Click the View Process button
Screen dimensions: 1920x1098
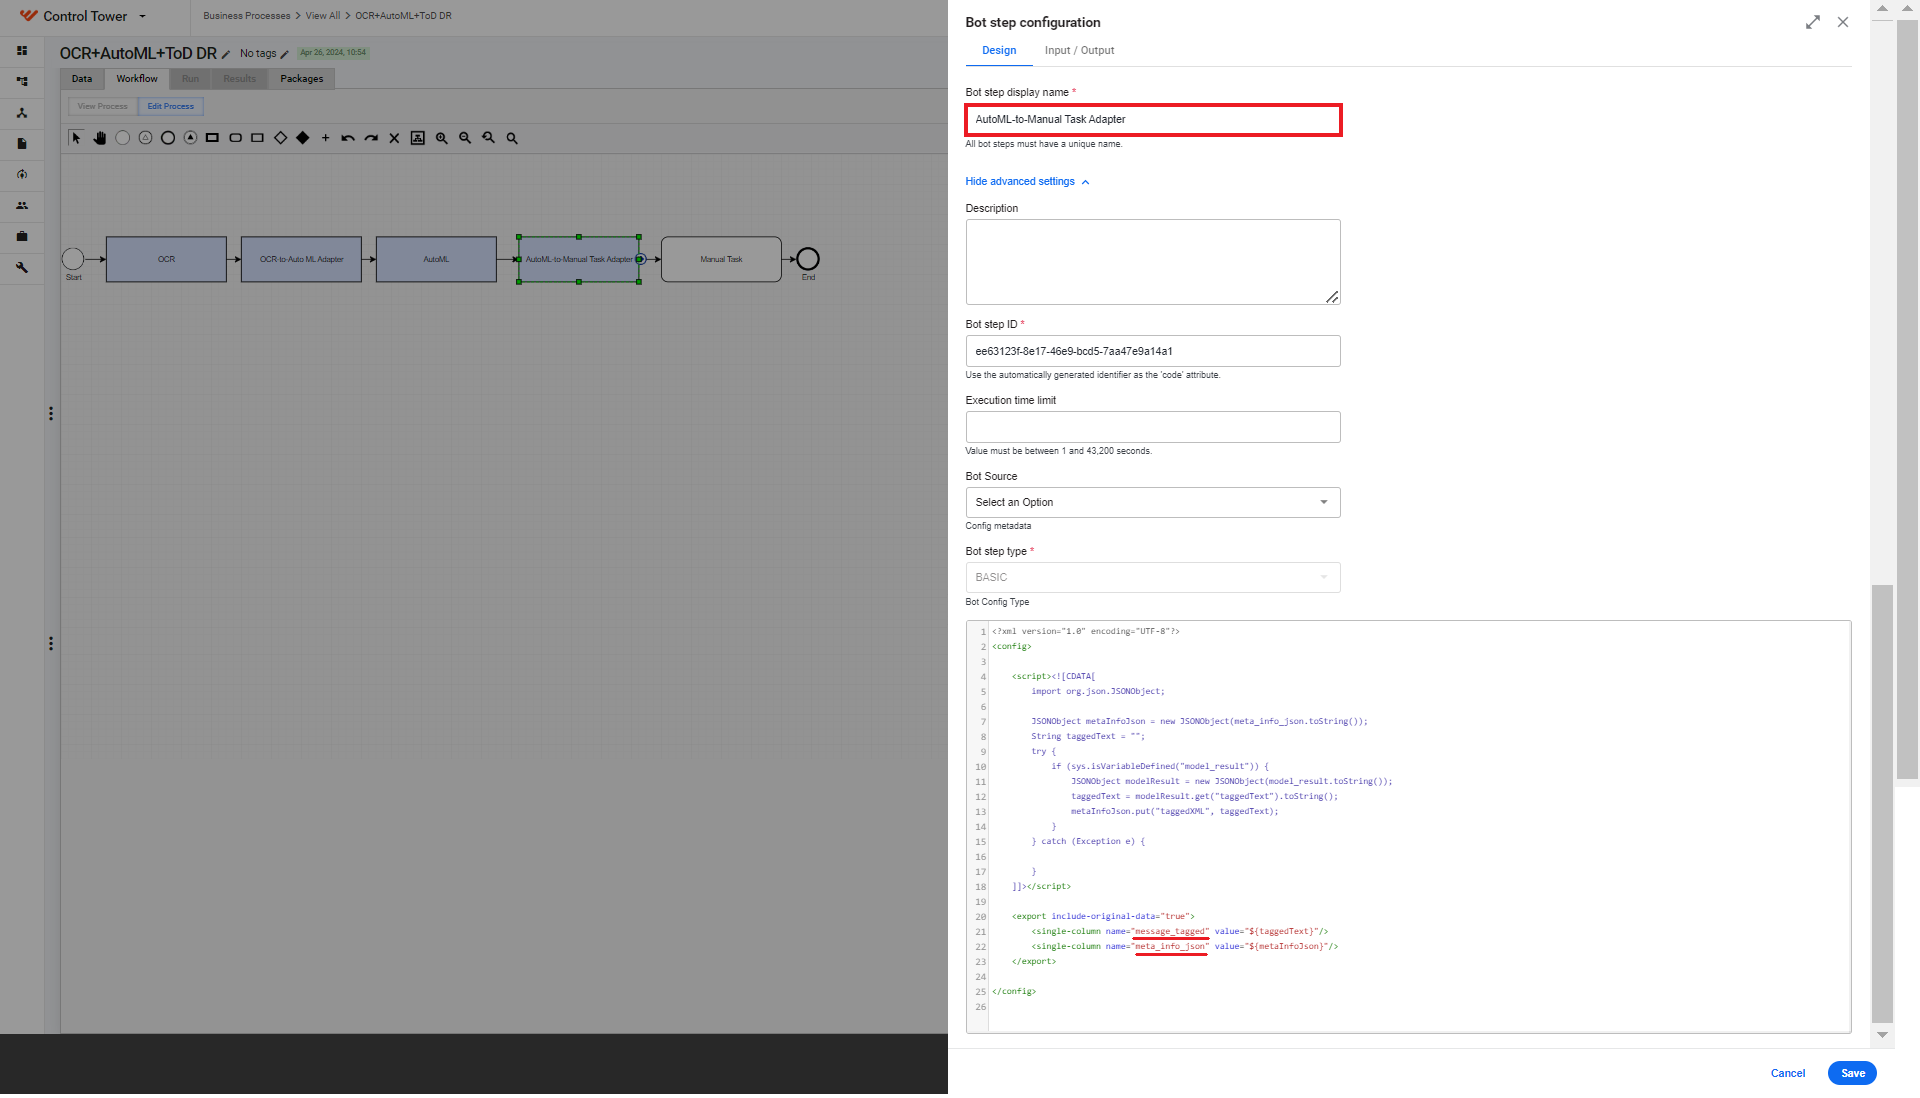point(103,106)
